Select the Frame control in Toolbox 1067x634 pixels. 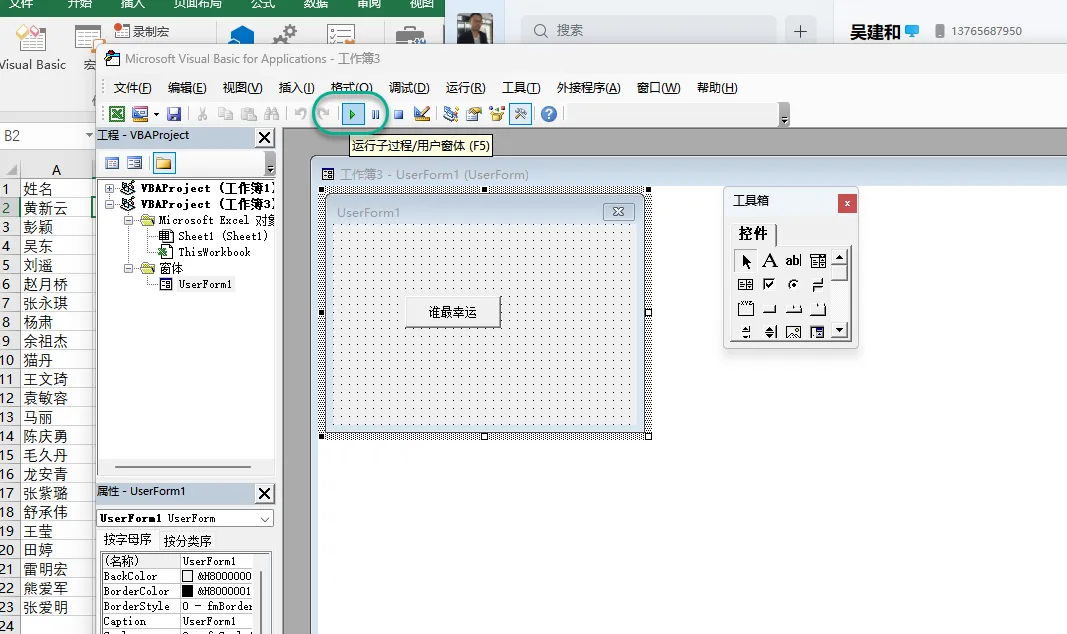(x=746, y=308)
